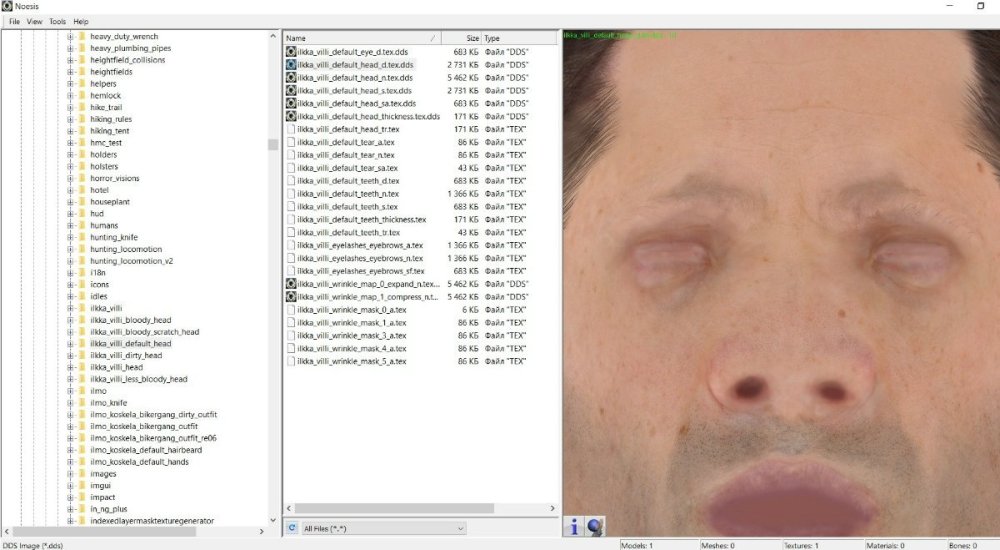
Task: Click the ilkka_villi_default_head folder icon
Action: [x=82, y=344]
